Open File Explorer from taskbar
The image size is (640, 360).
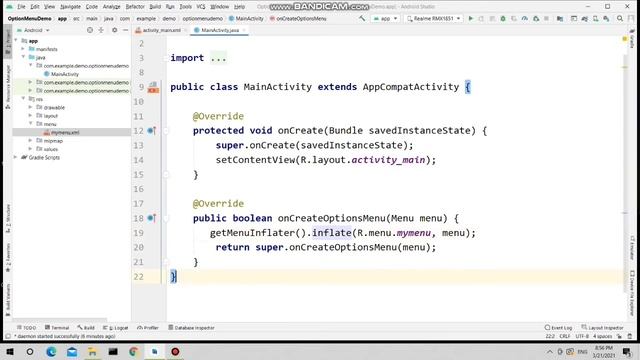pos(93,351)
